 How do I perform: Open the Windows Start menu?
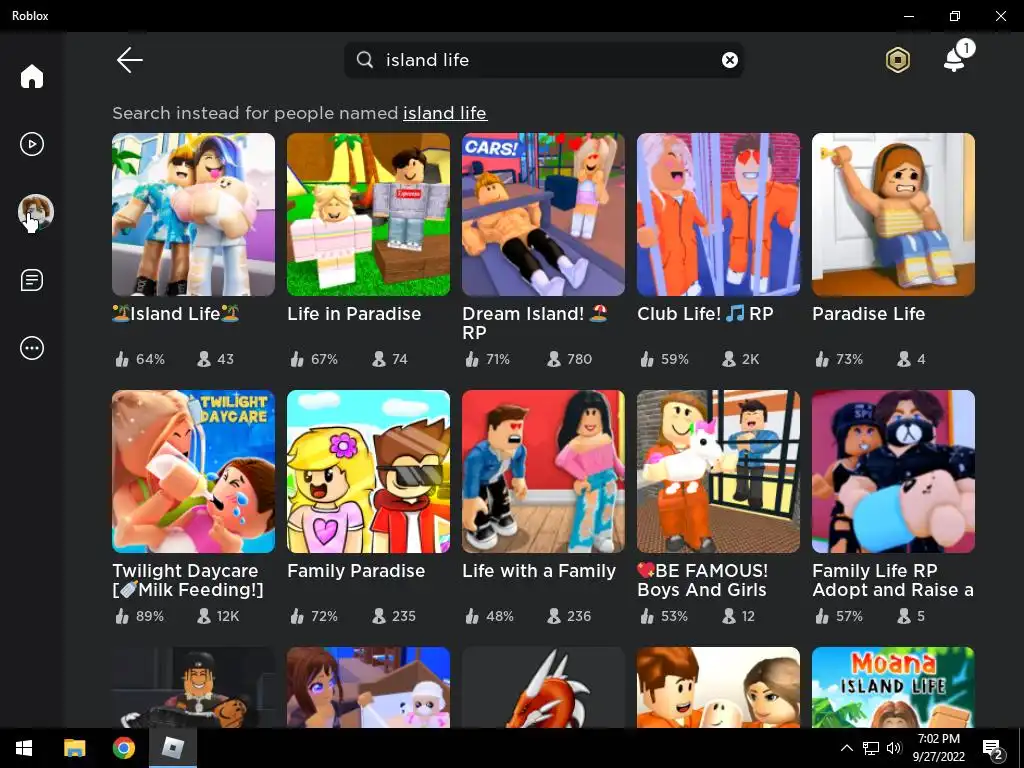tap(24, 748)
